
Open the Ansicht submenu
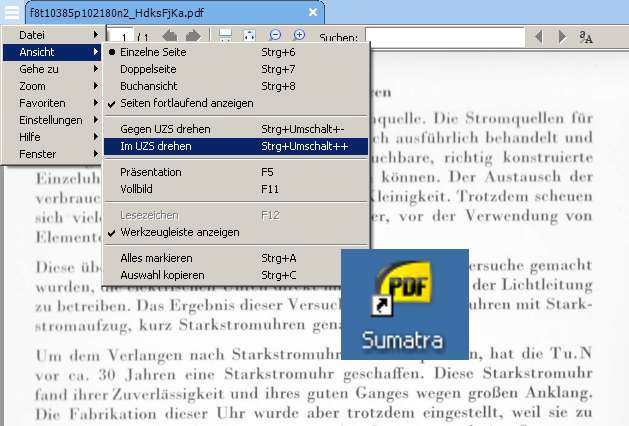(53, 52)
